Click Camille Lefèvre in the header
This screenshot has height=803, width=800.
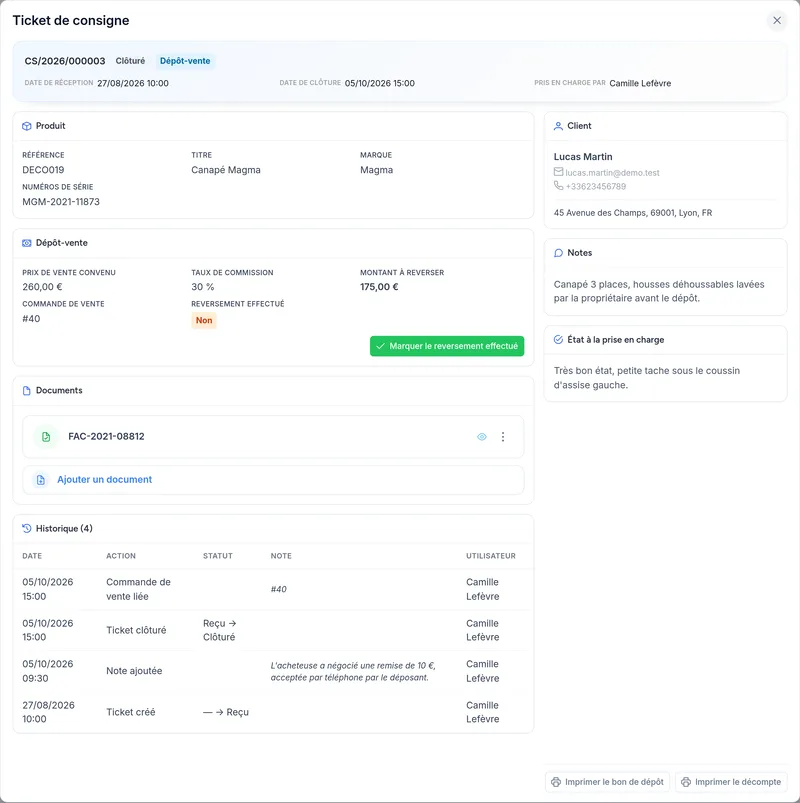pyautogui.click(x=640, y=83)
